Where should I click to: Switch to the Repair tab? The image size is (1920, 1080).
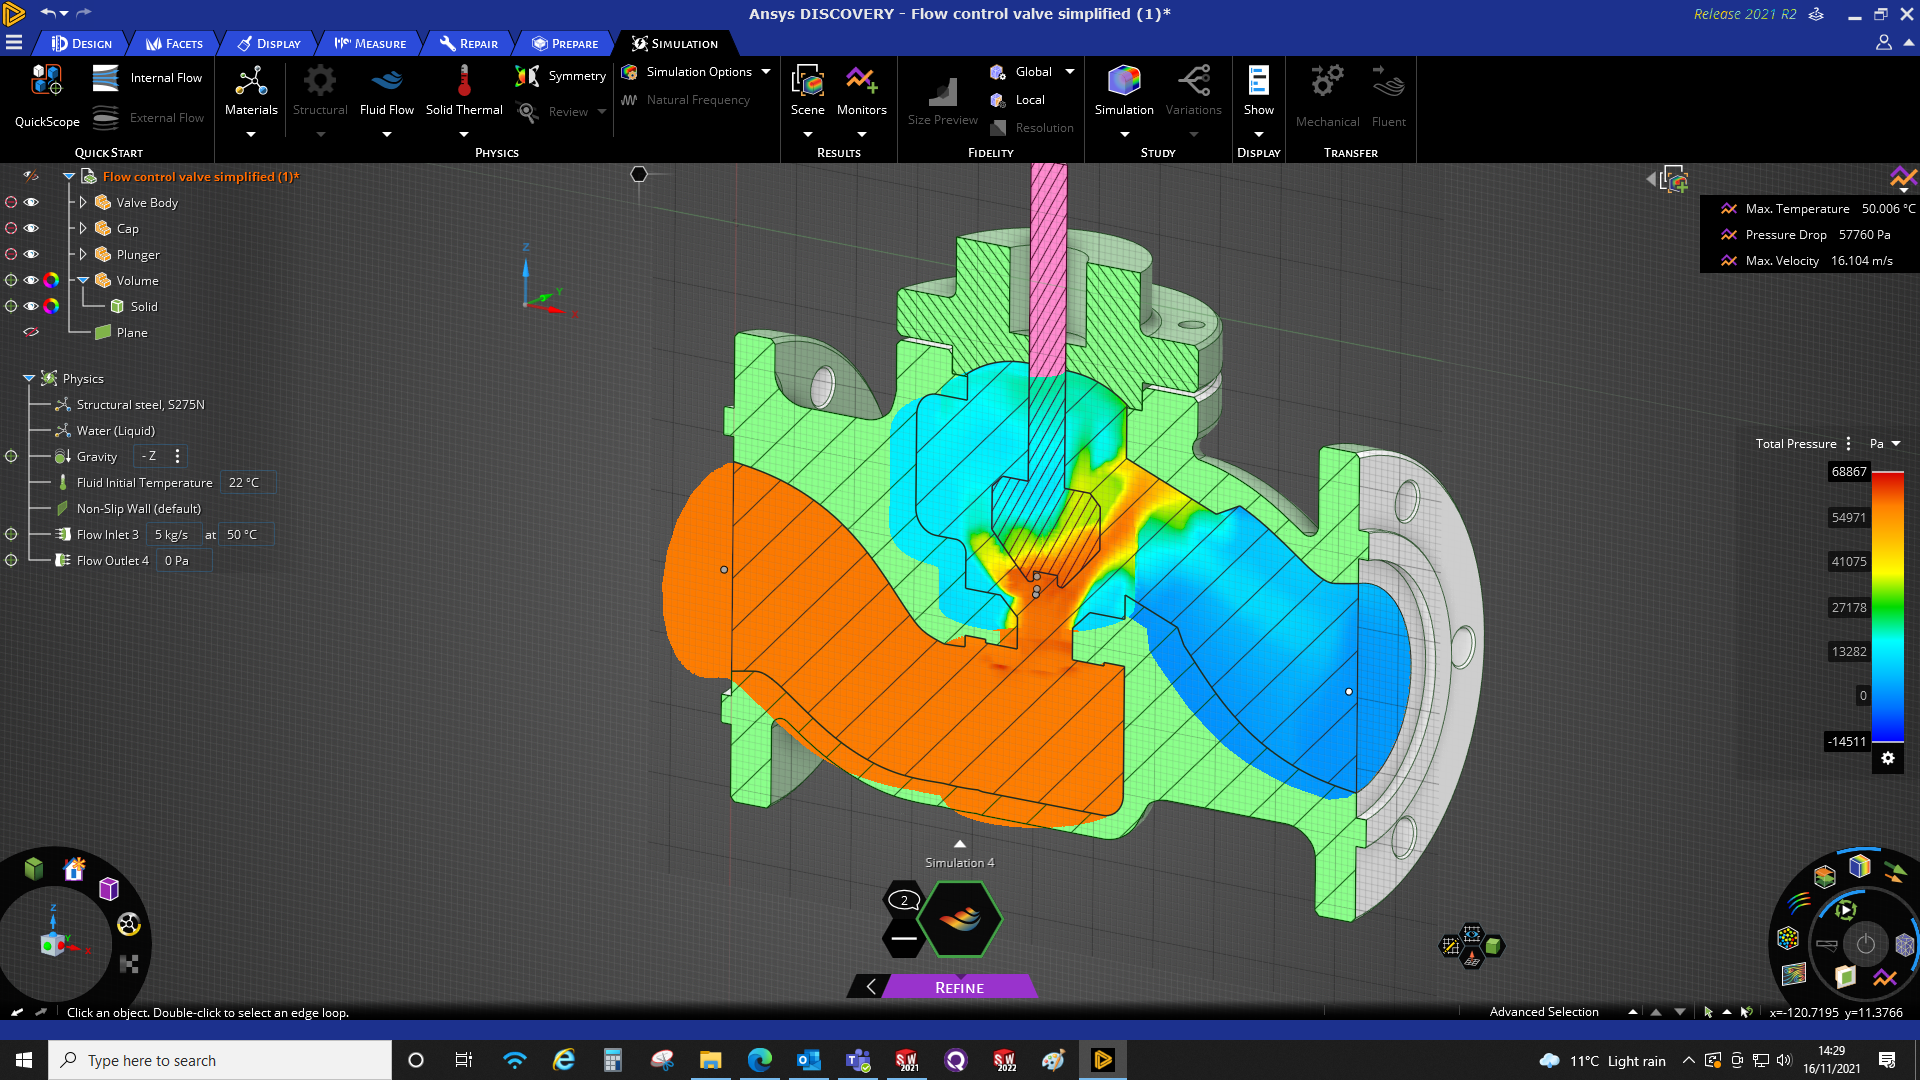(x=469, y=43)
